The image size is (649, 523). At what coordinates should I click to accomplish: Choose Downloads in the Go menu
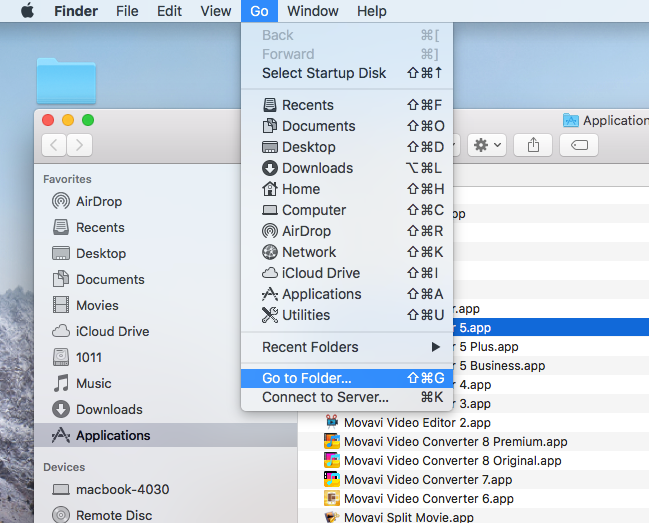pyautogui.click(x=347, y=168)
